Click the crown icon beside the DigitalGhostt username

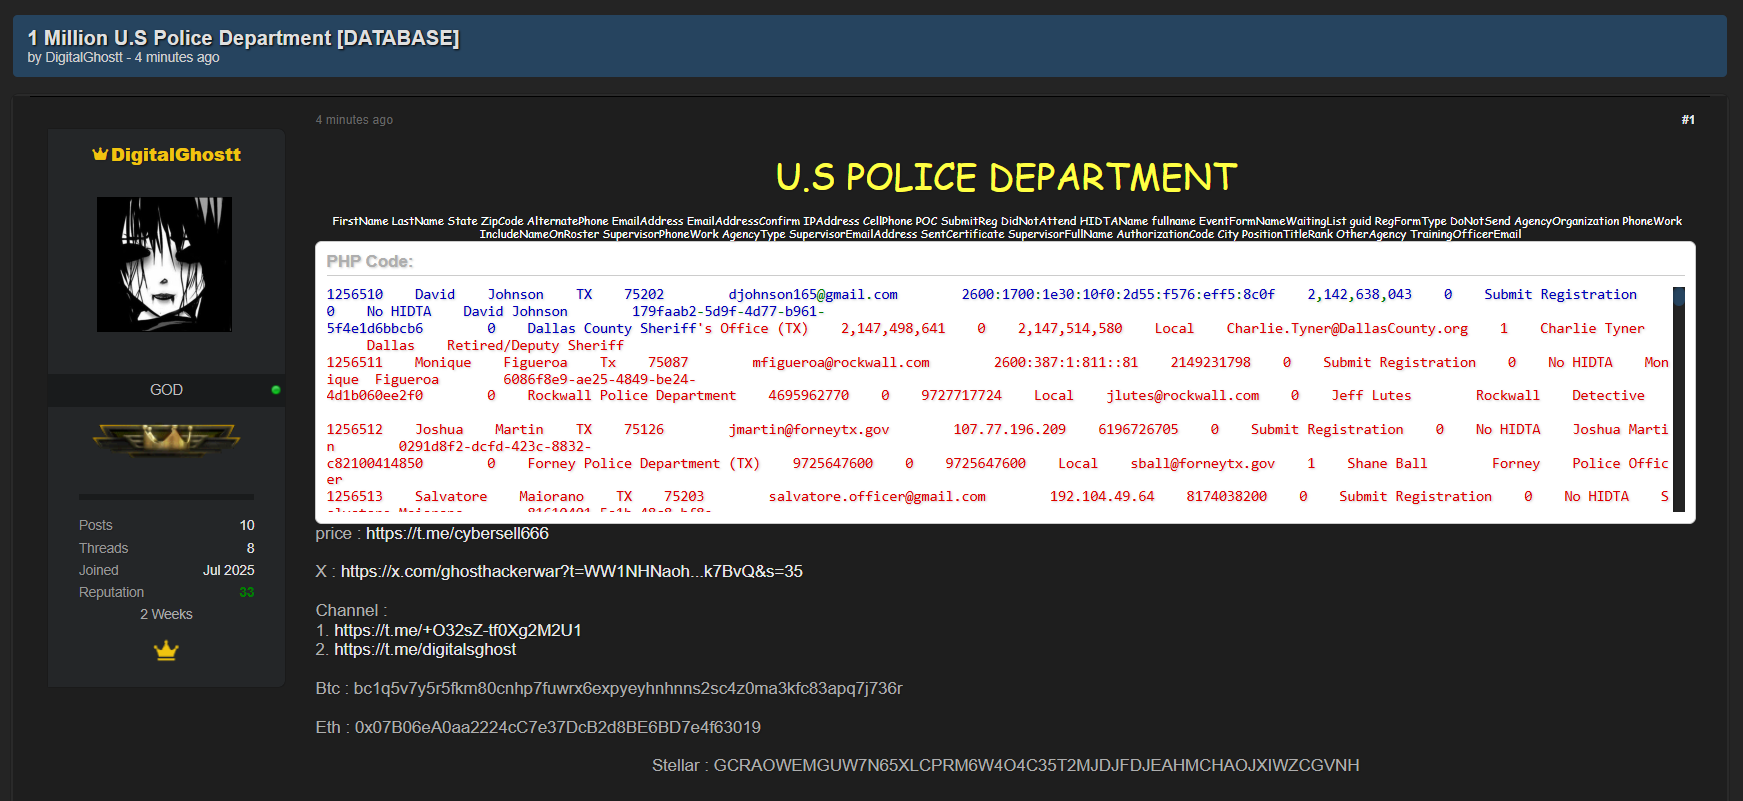(100, 154)
